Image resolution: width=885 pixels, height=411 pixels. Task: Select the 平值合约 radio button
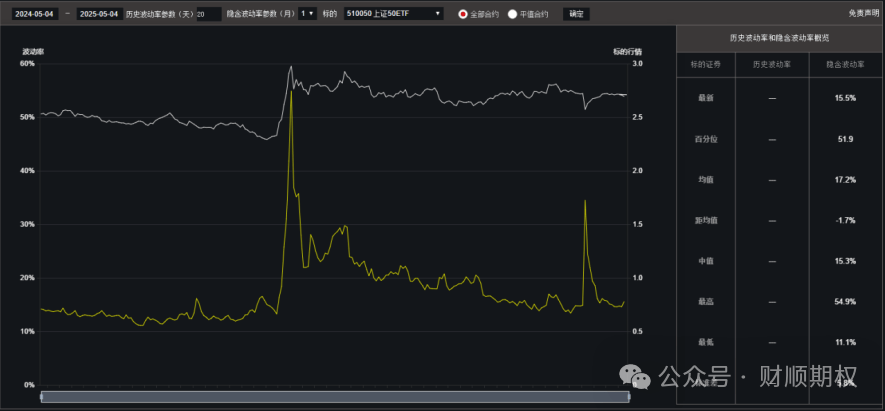513,14
